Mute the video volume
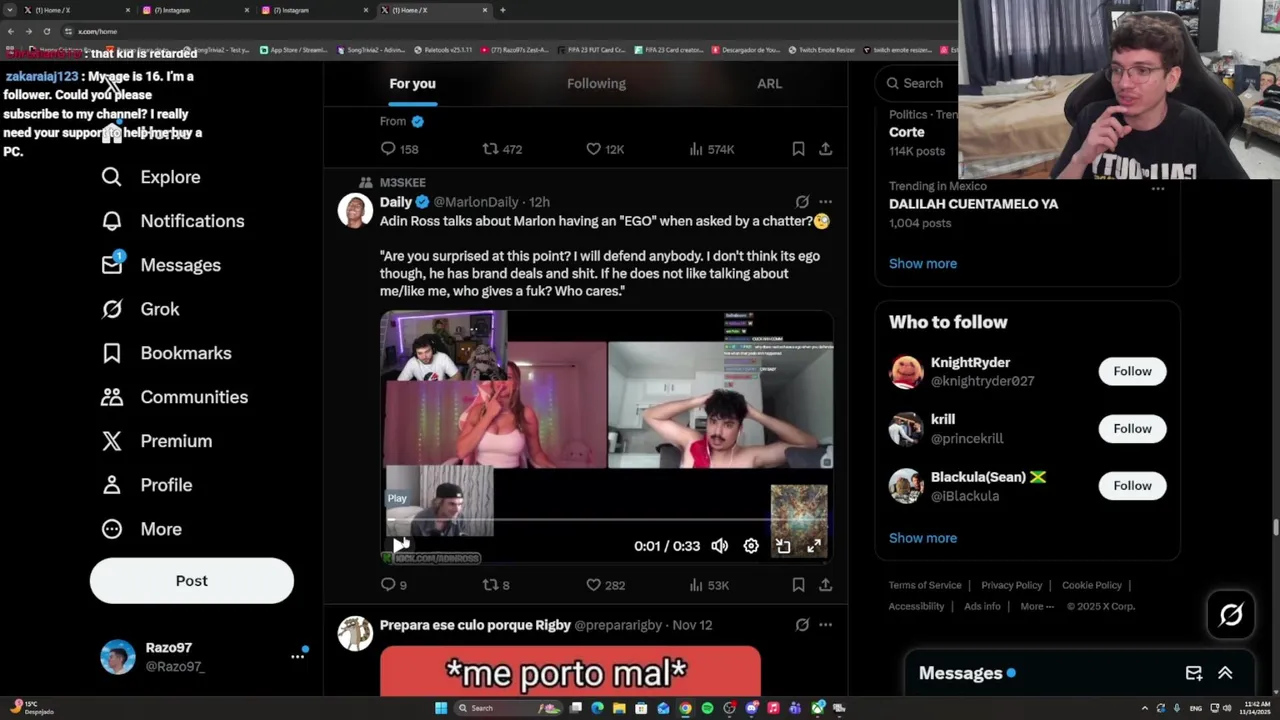The width and height of the screenshot is (1280, 720). click(x=720, y=546)
